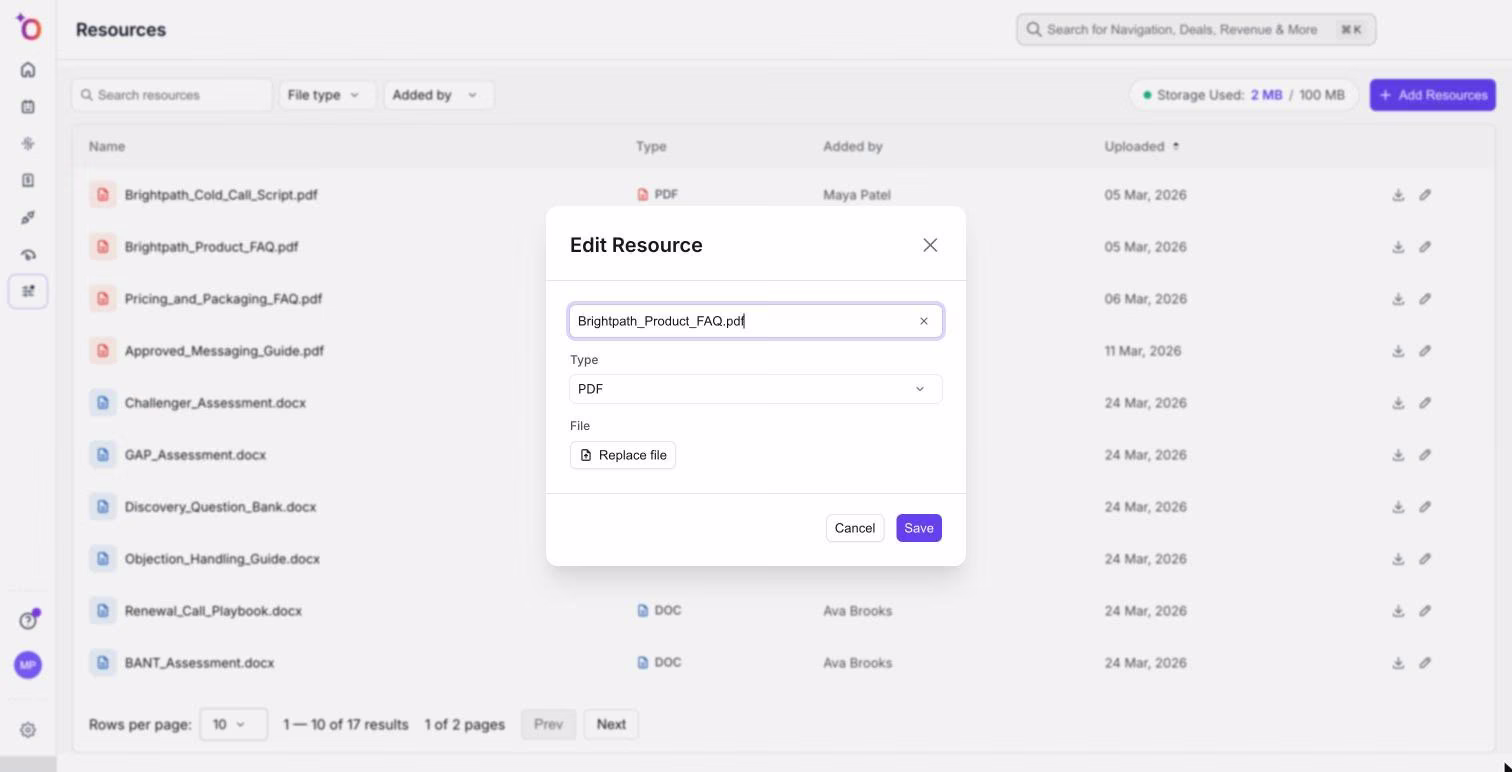1512x772 pixels.
Task: Open the calendar icon in sidebar
Action: pyautogui.click(x=28, y=107)
